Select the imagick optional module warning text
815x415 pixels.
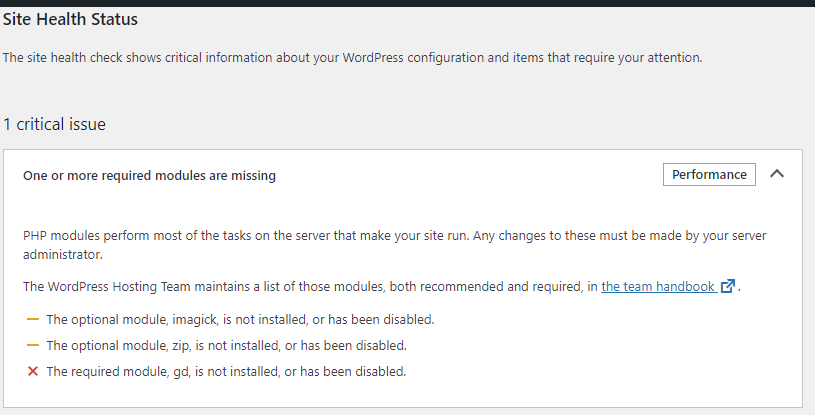tap(240, 319)
